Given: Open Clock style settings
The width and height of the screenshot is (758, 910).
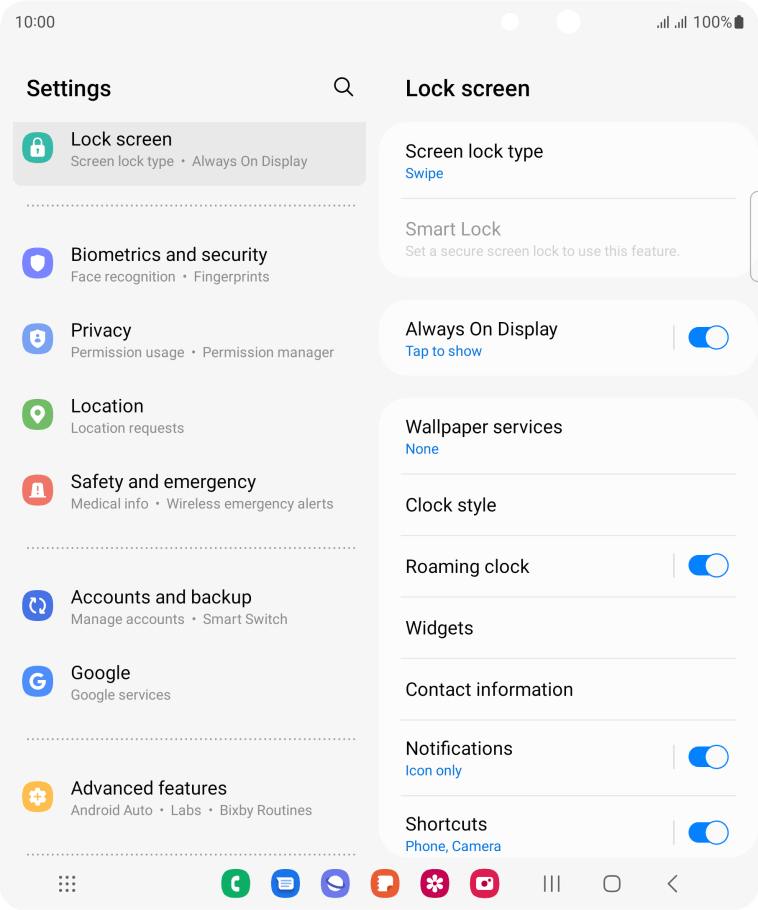Looking at the screenshot, I should [x=568, y=505].
